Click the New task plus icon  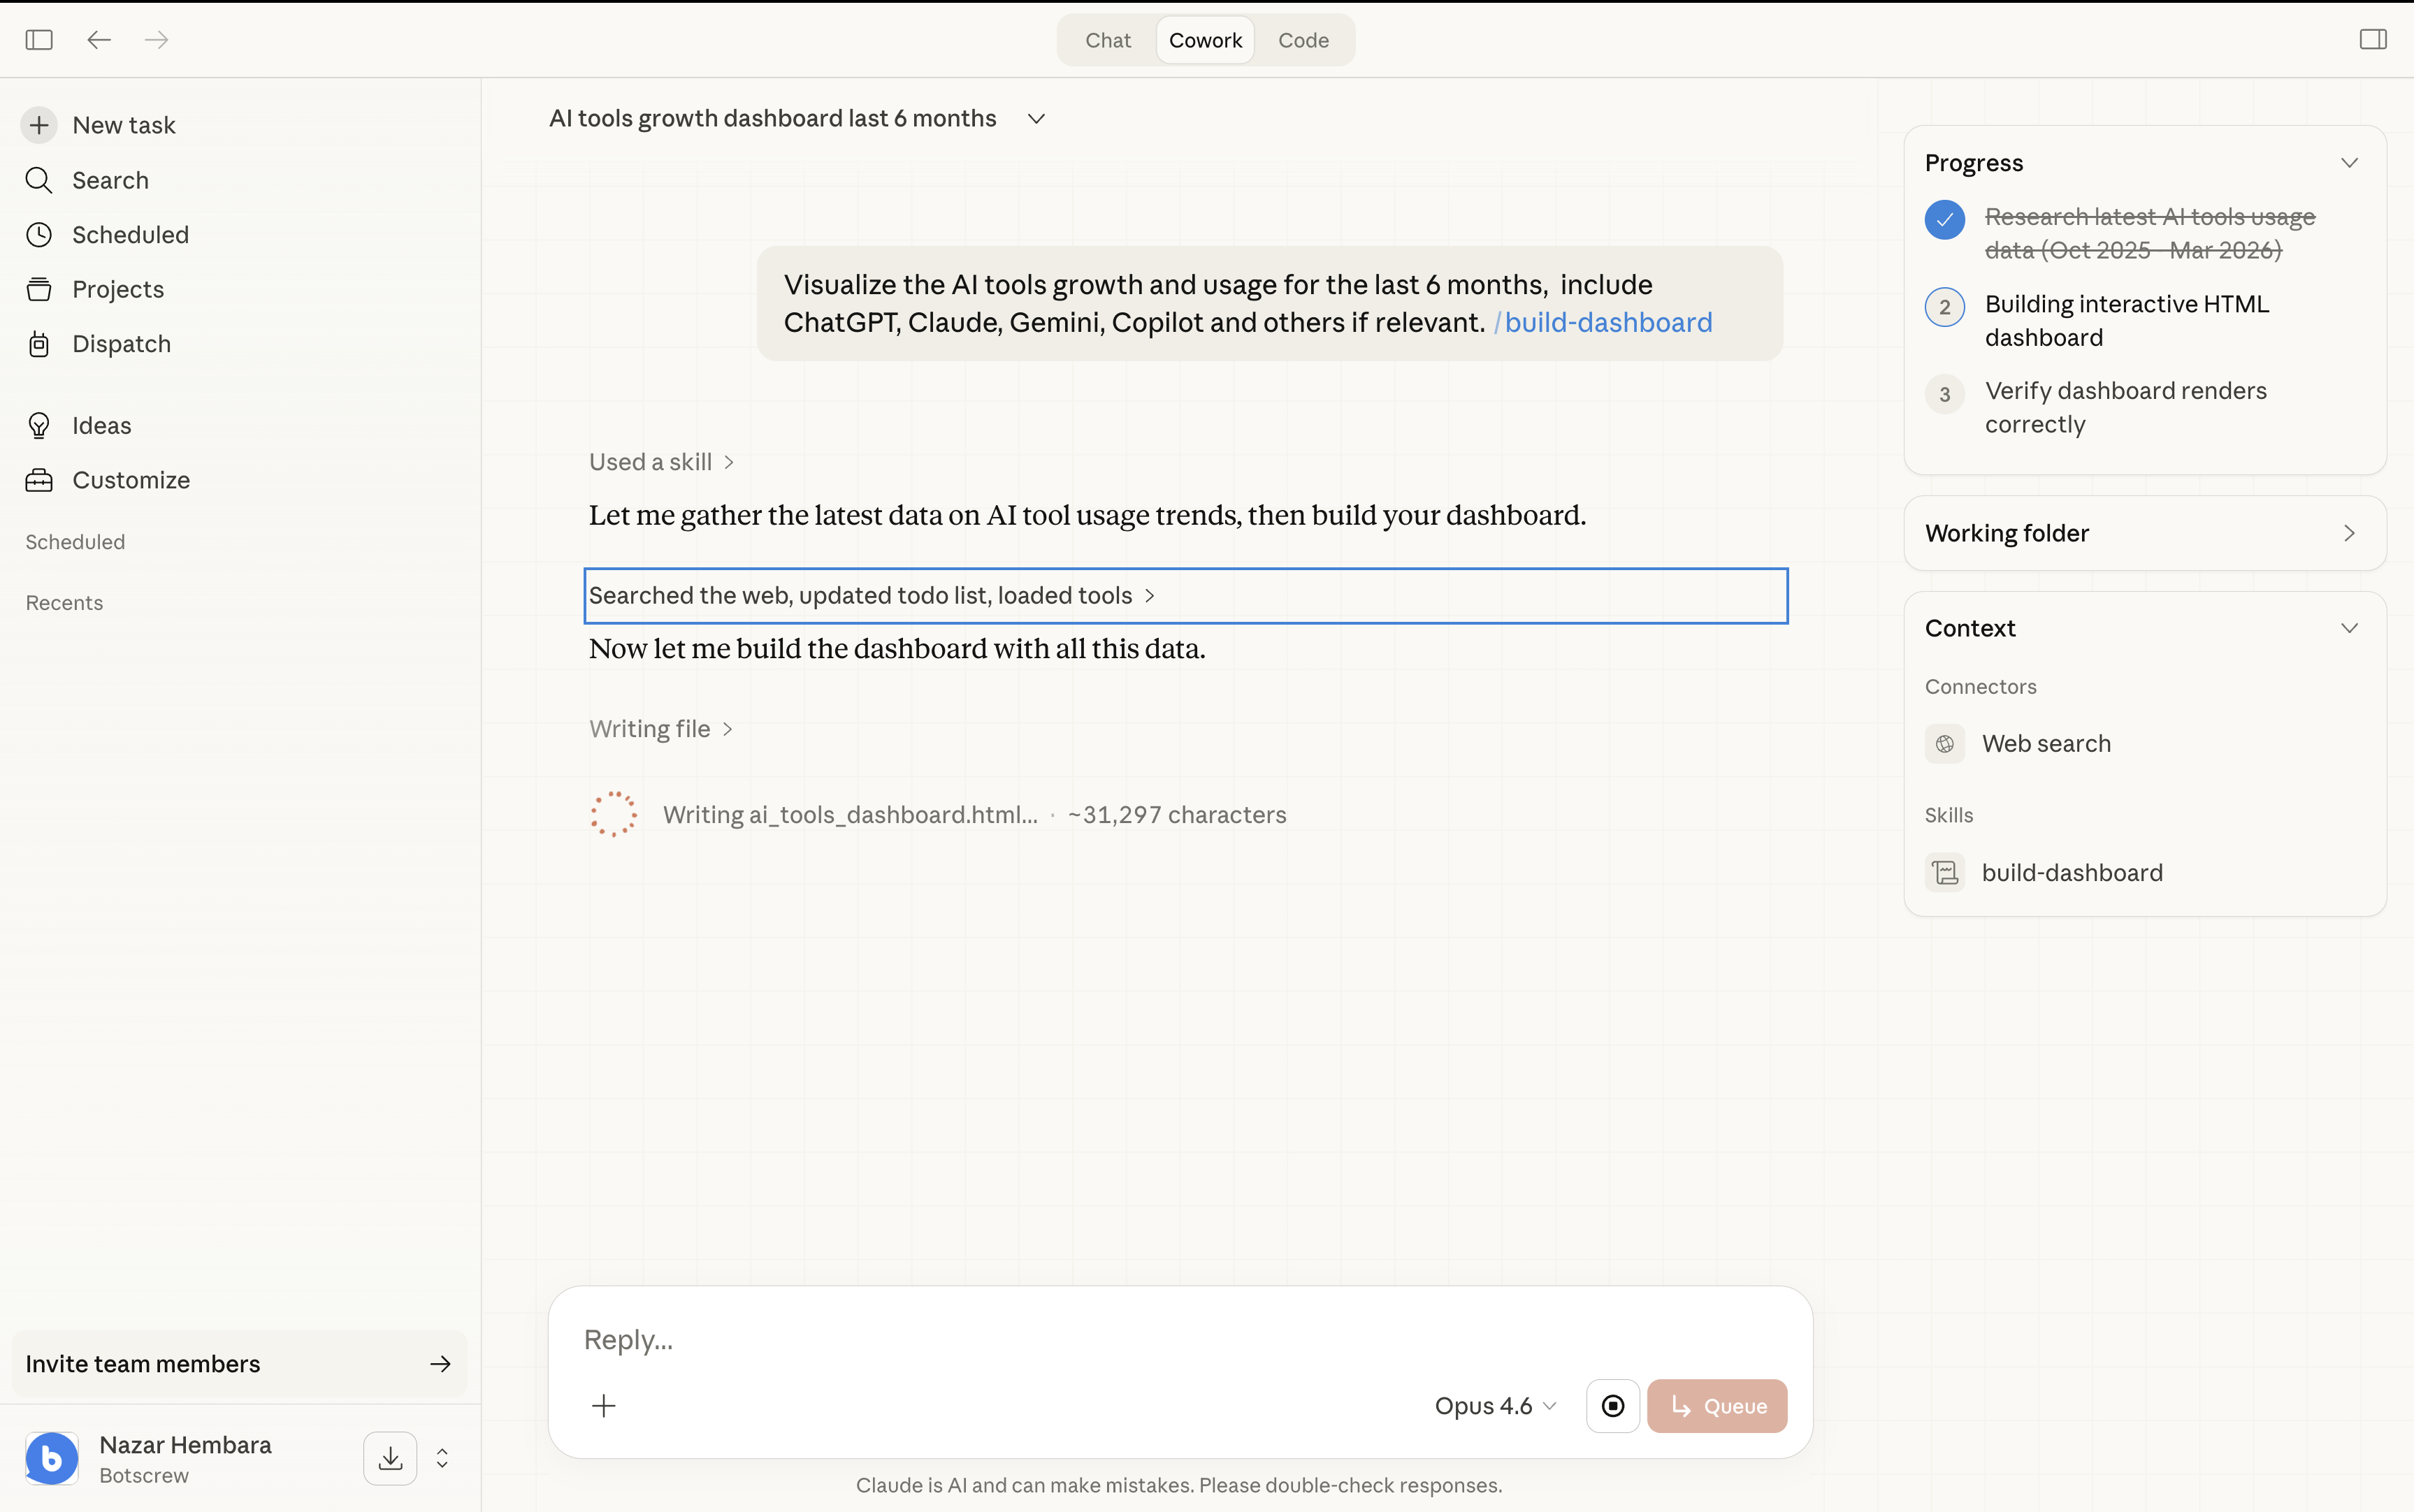[x=39, y=125]
